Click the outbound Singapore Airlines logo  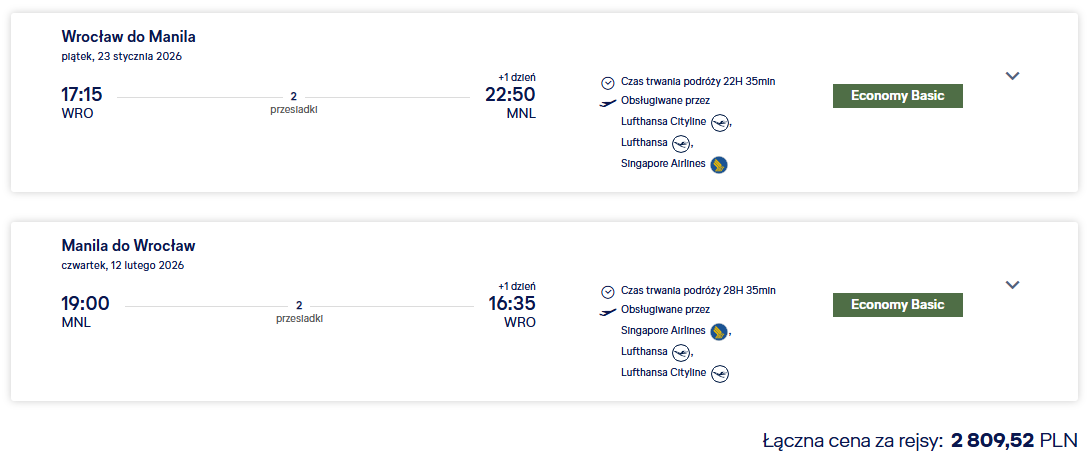[x=719, y=165]
